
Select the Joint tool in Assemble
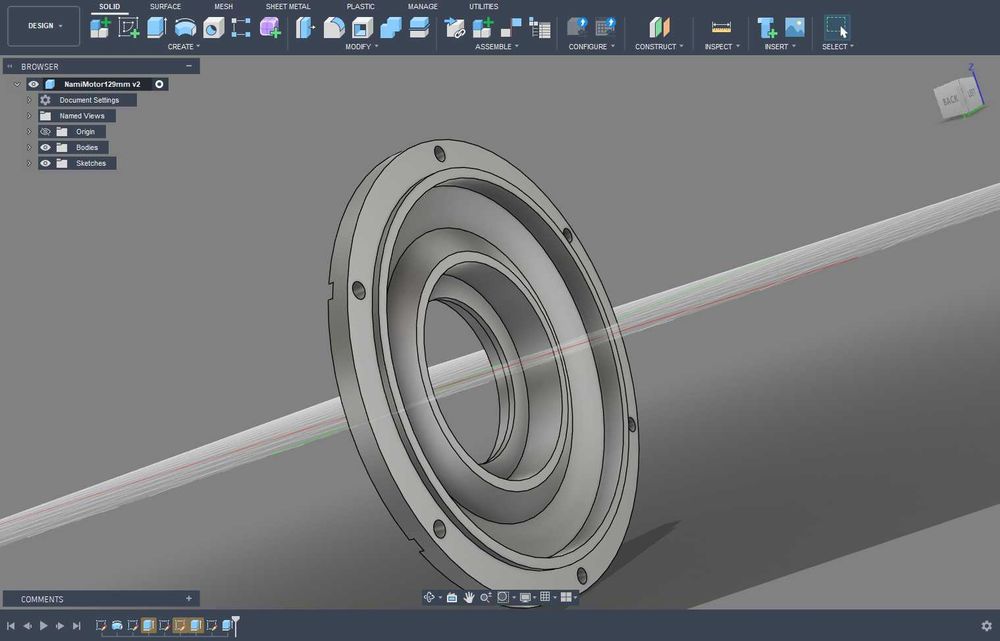tap(511, 28)
